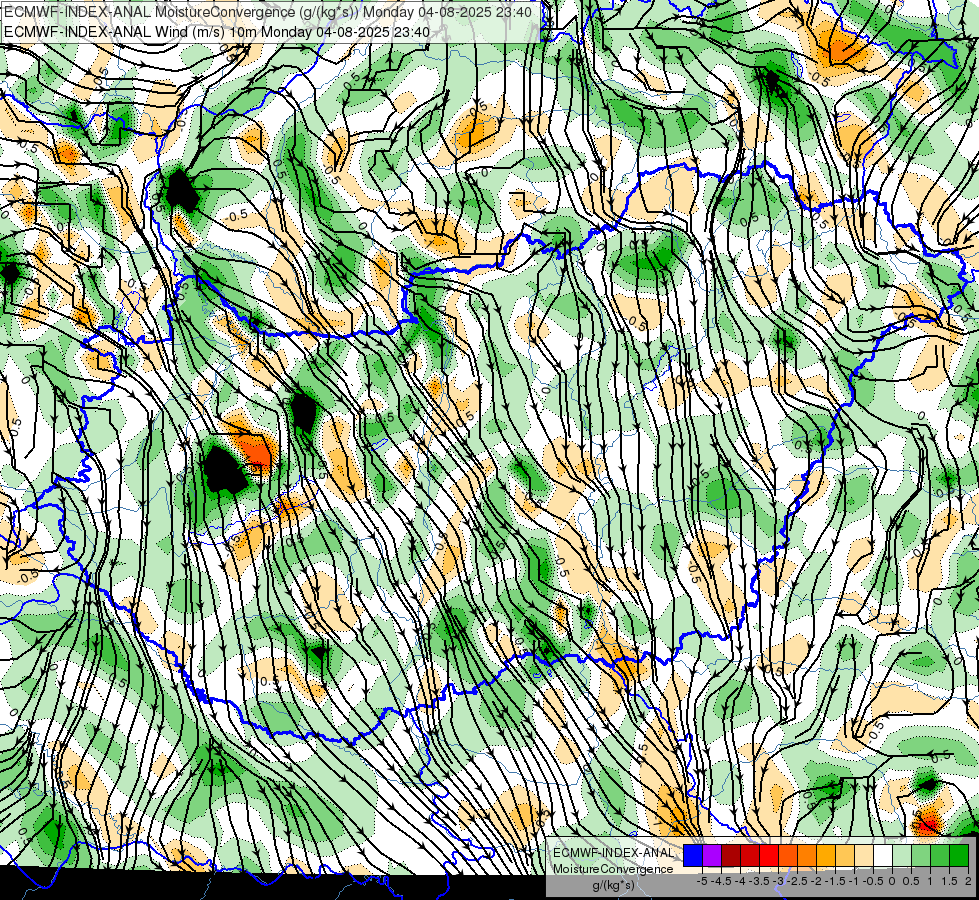Click the legend tick label -4.5

(x=721, y=881)
